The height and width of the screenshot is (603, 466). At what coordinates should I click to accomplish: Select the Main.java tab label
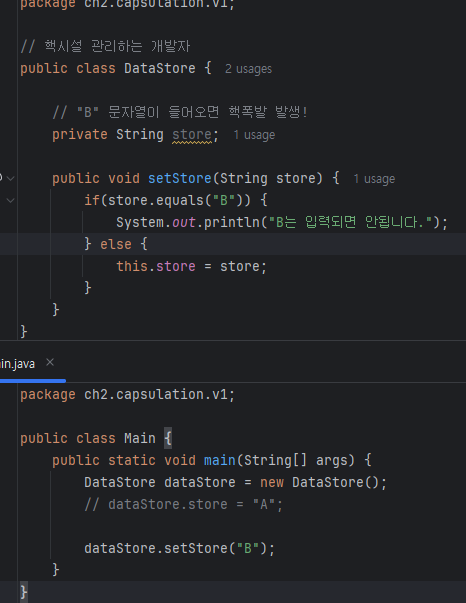click(x=17, y=364)
